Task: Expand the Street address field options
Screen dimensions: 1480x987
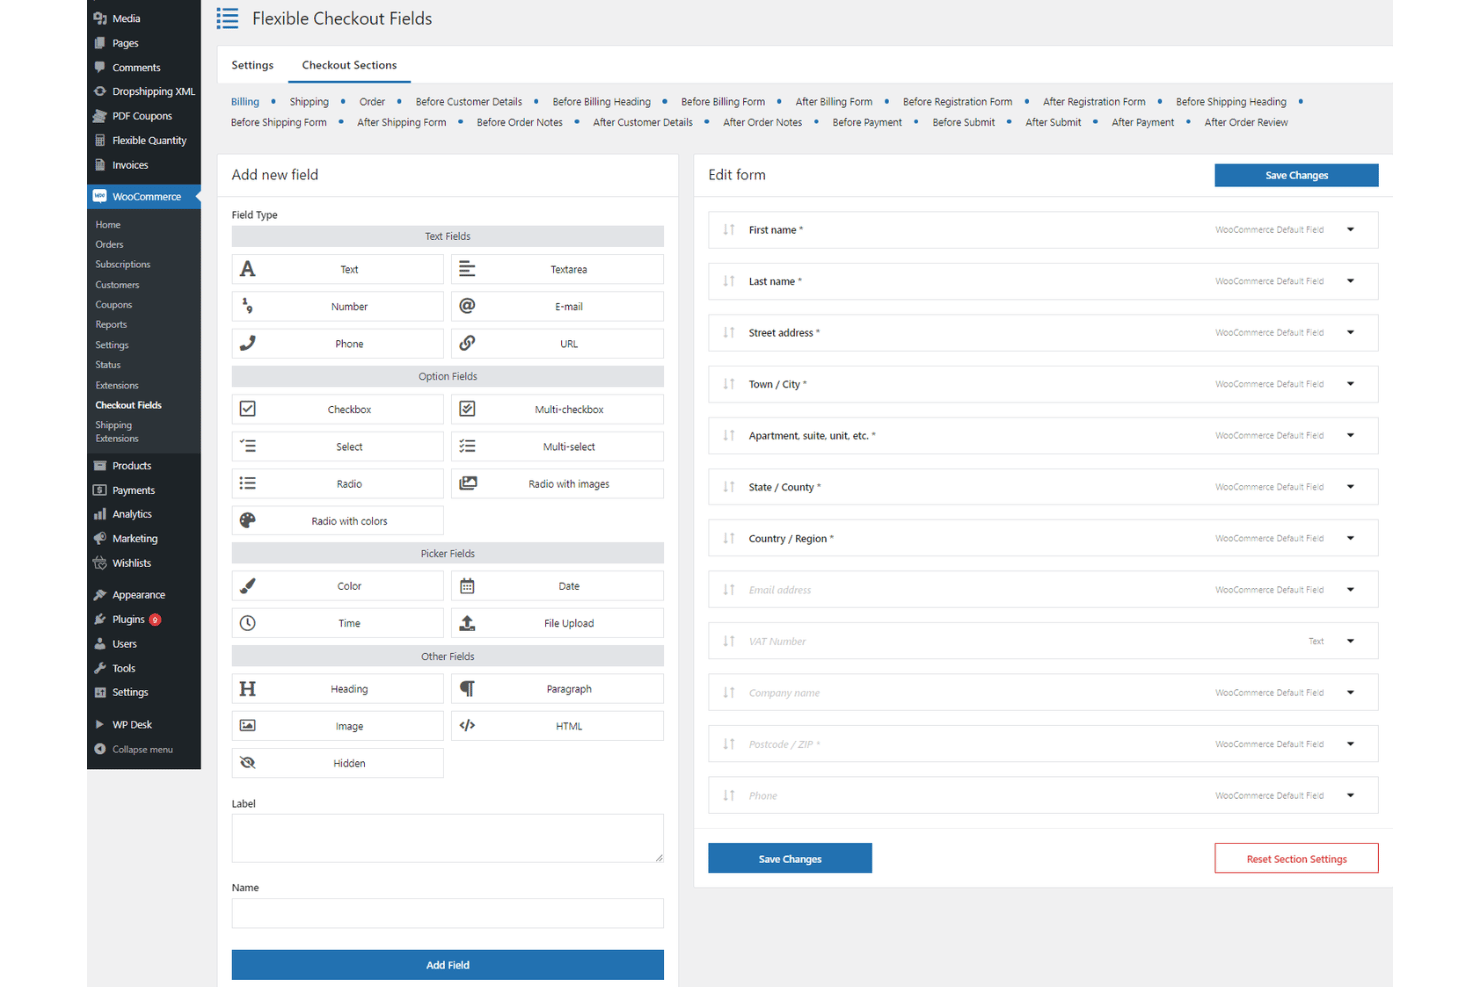Action: (x=1350, y=332)
